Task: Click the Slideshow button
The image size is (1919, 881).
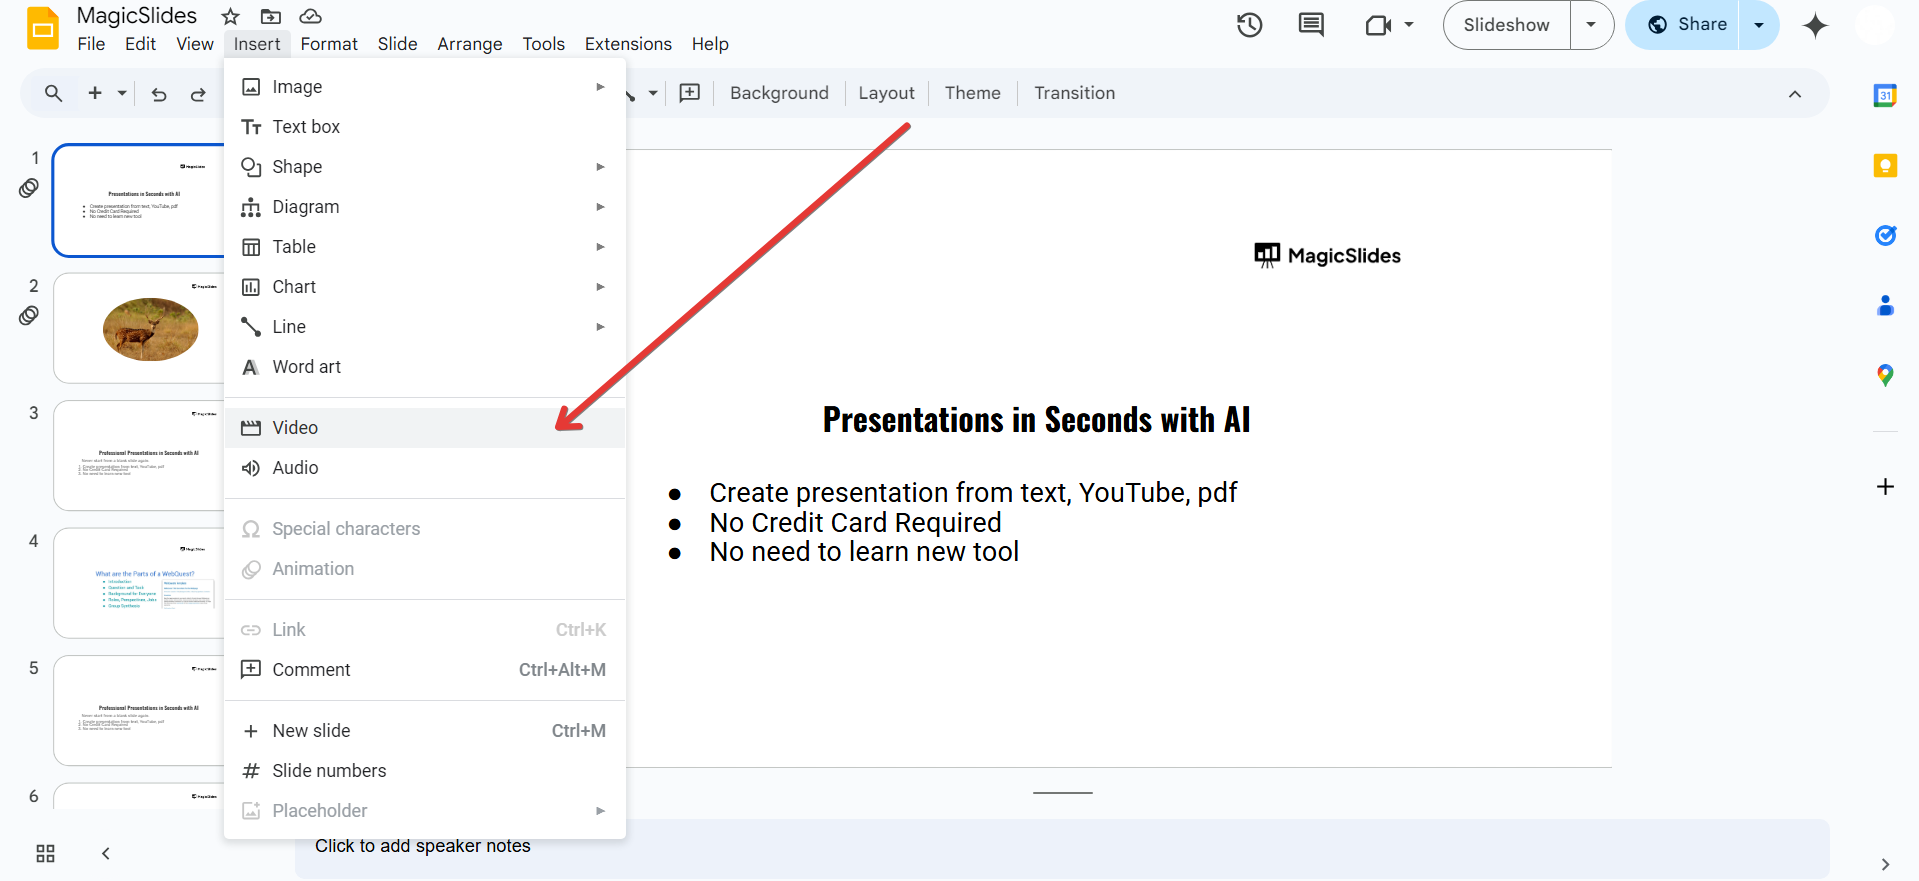Action: click(x=1506, y=25)
